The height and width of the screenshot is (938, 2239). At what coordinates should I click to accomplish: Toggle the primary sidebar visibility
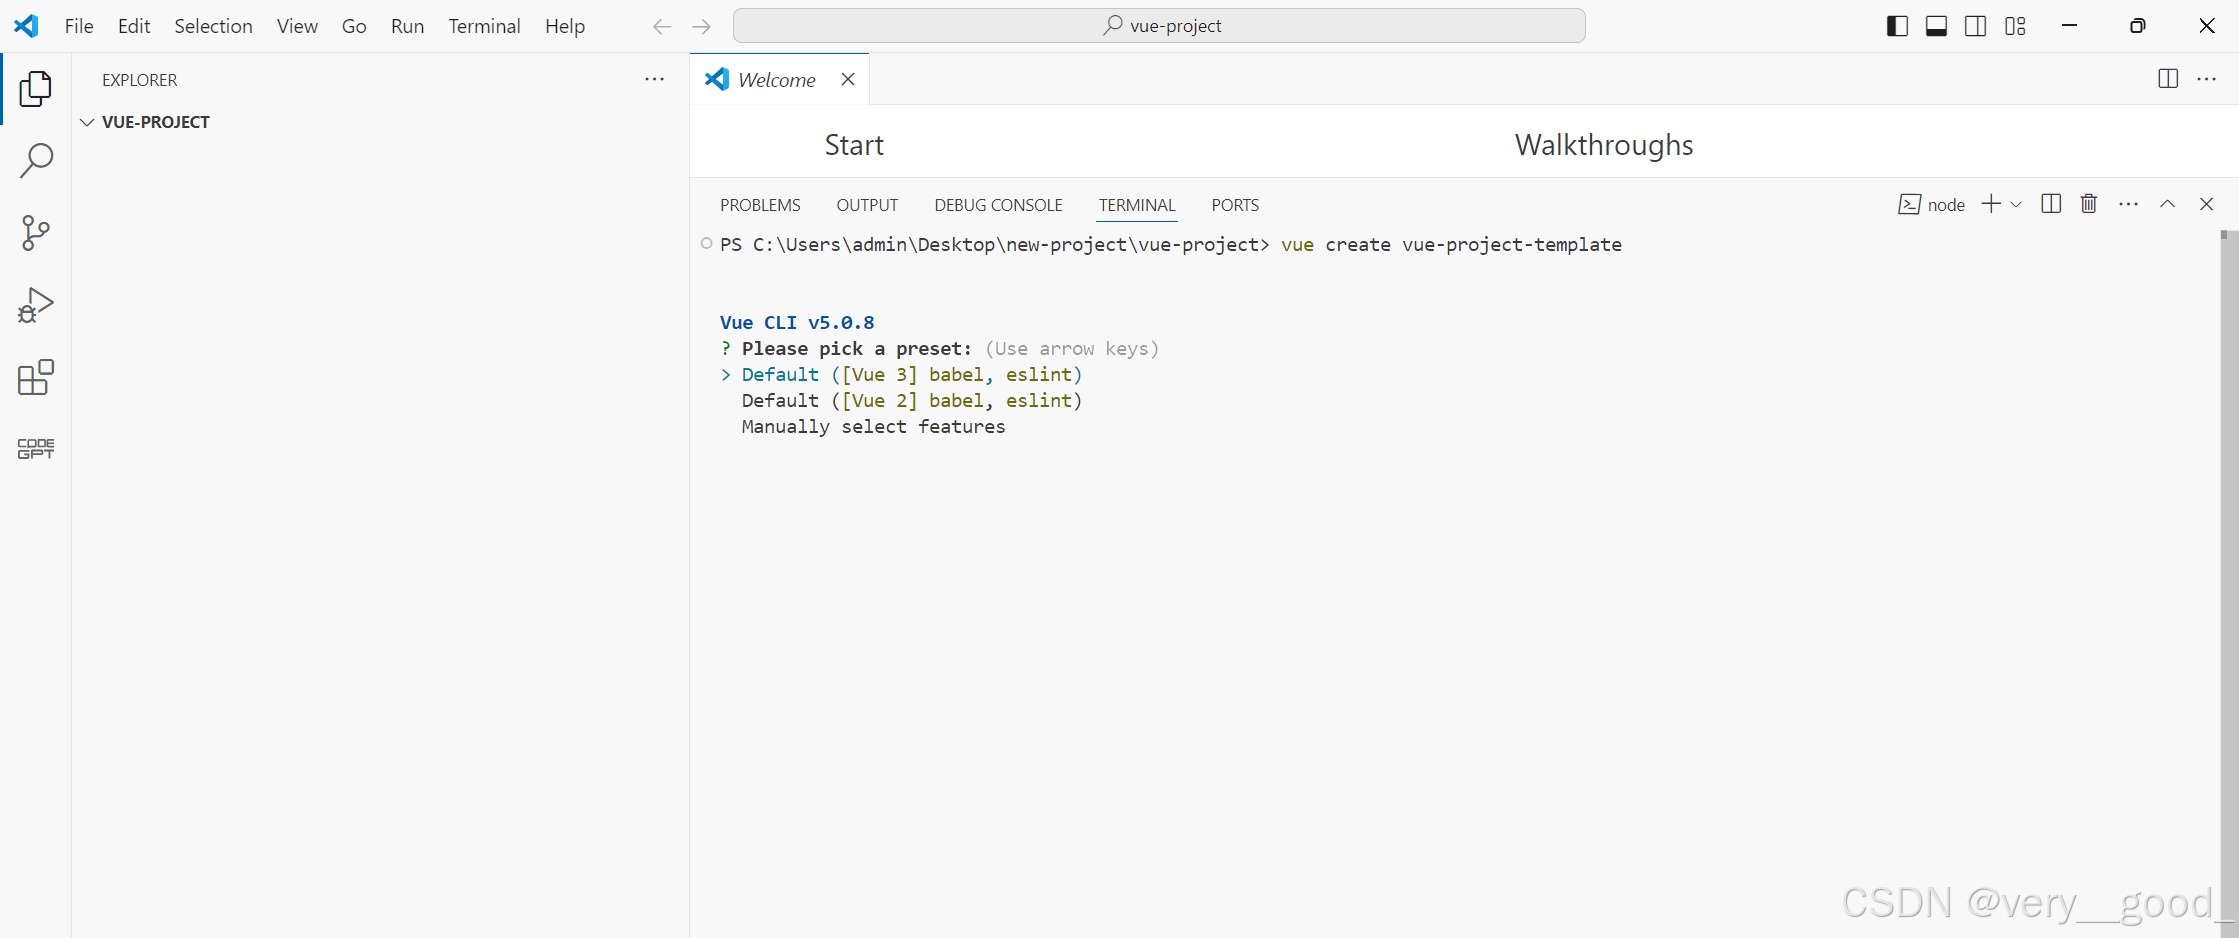[1897, 26]
